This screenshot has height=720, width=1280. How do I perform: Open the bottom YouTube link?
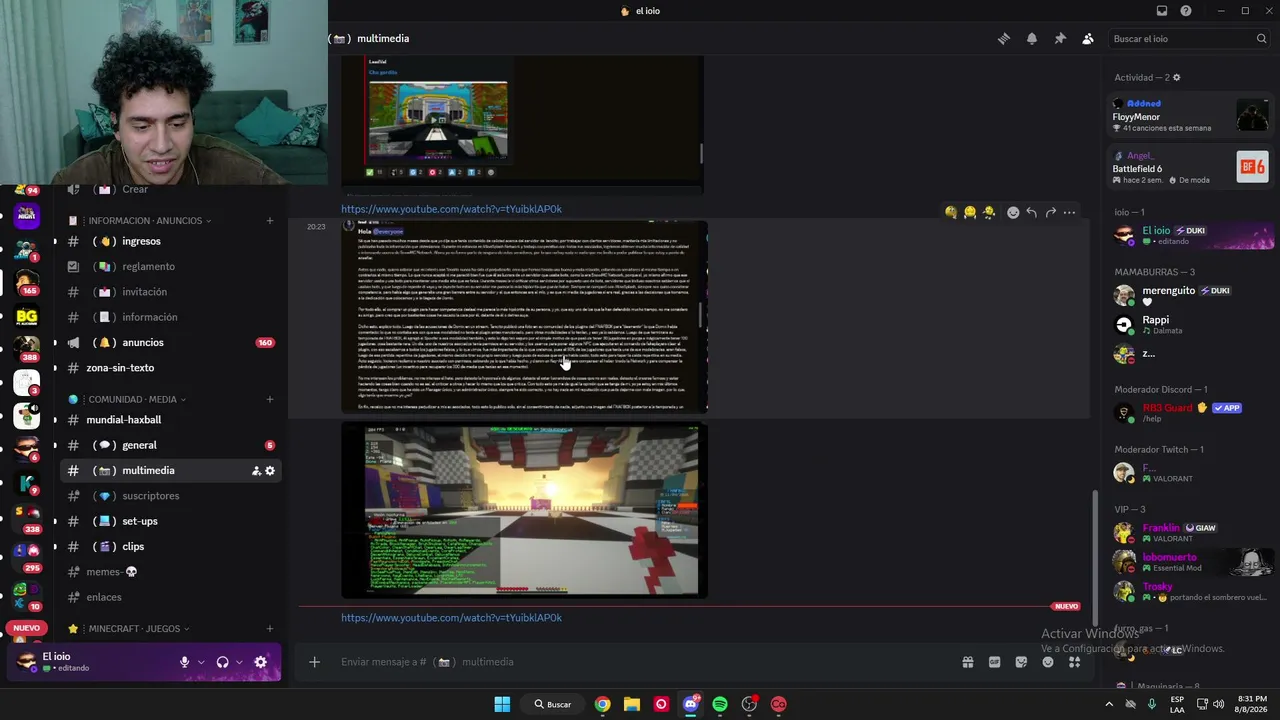click(x=451, y=618)
